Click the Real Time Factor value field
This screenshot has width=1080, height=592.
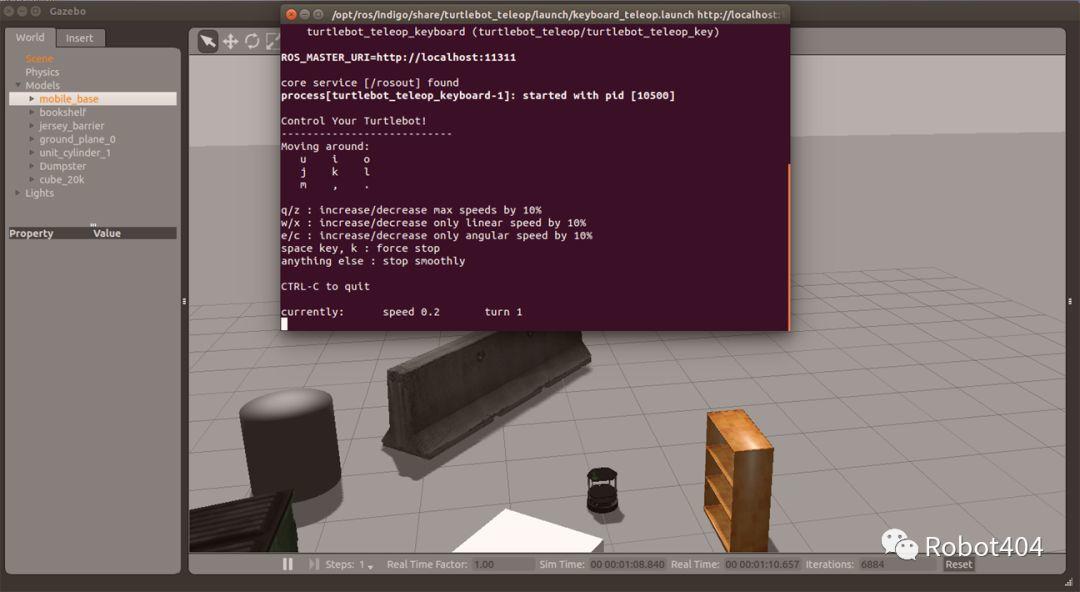click(x=503, y=564)
